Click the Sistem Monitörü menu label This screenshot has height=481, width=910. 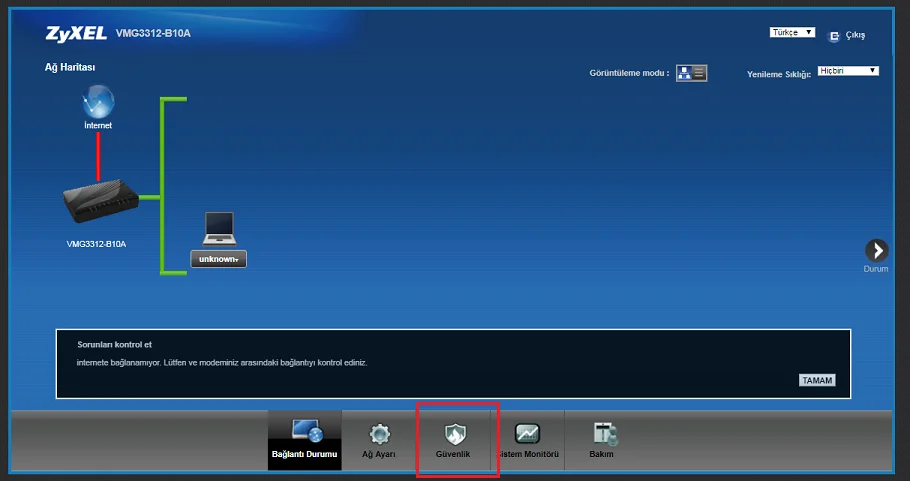(x=528, y=454)
